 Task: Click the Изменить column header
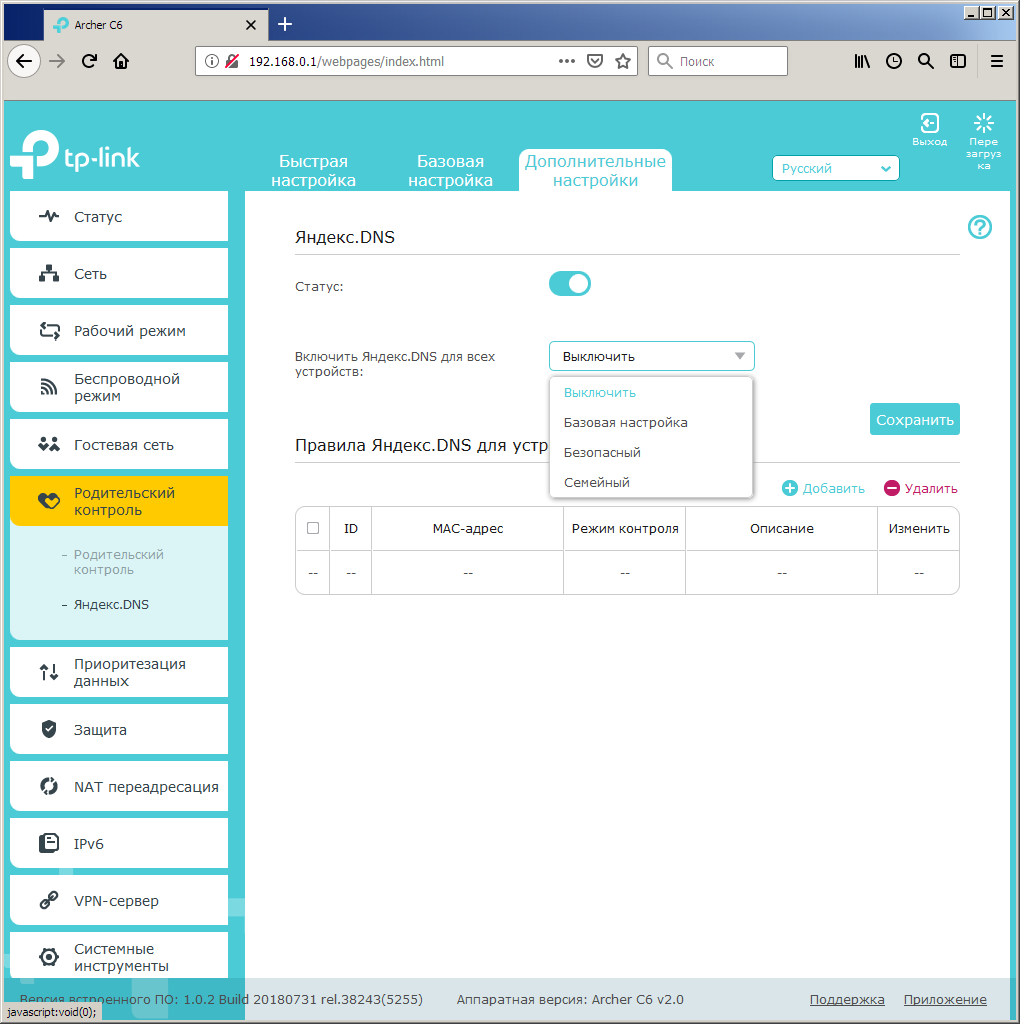coord(919,528)
